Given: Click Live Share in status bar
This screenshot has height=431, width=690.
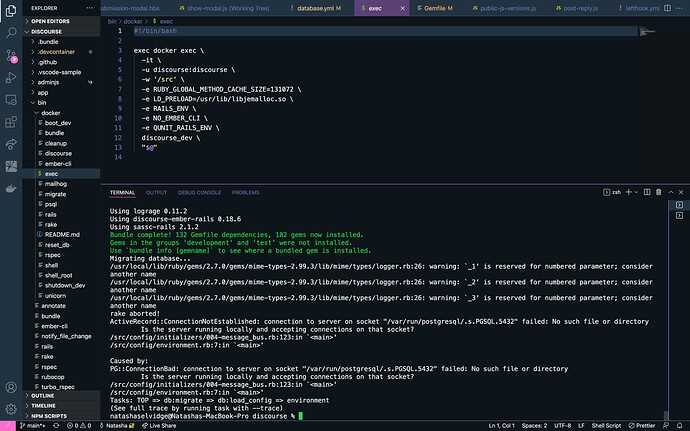Looking at the screenshot, I should 159,426.
